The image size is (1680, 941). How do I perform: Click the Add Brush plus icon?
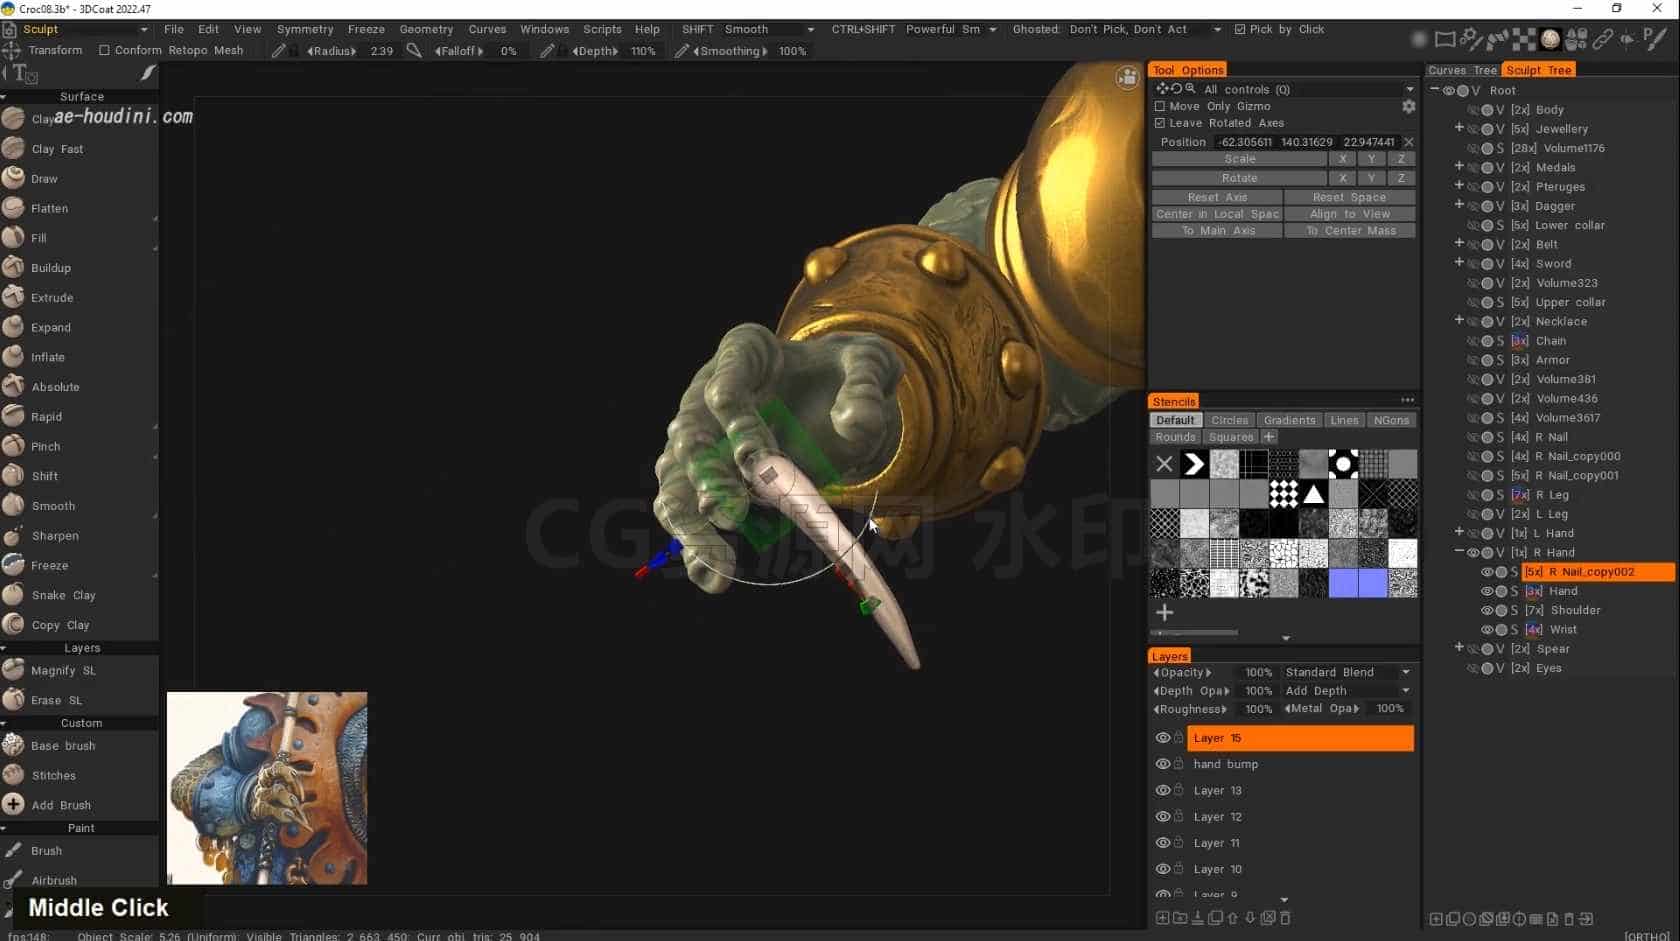tap(13, 805)
